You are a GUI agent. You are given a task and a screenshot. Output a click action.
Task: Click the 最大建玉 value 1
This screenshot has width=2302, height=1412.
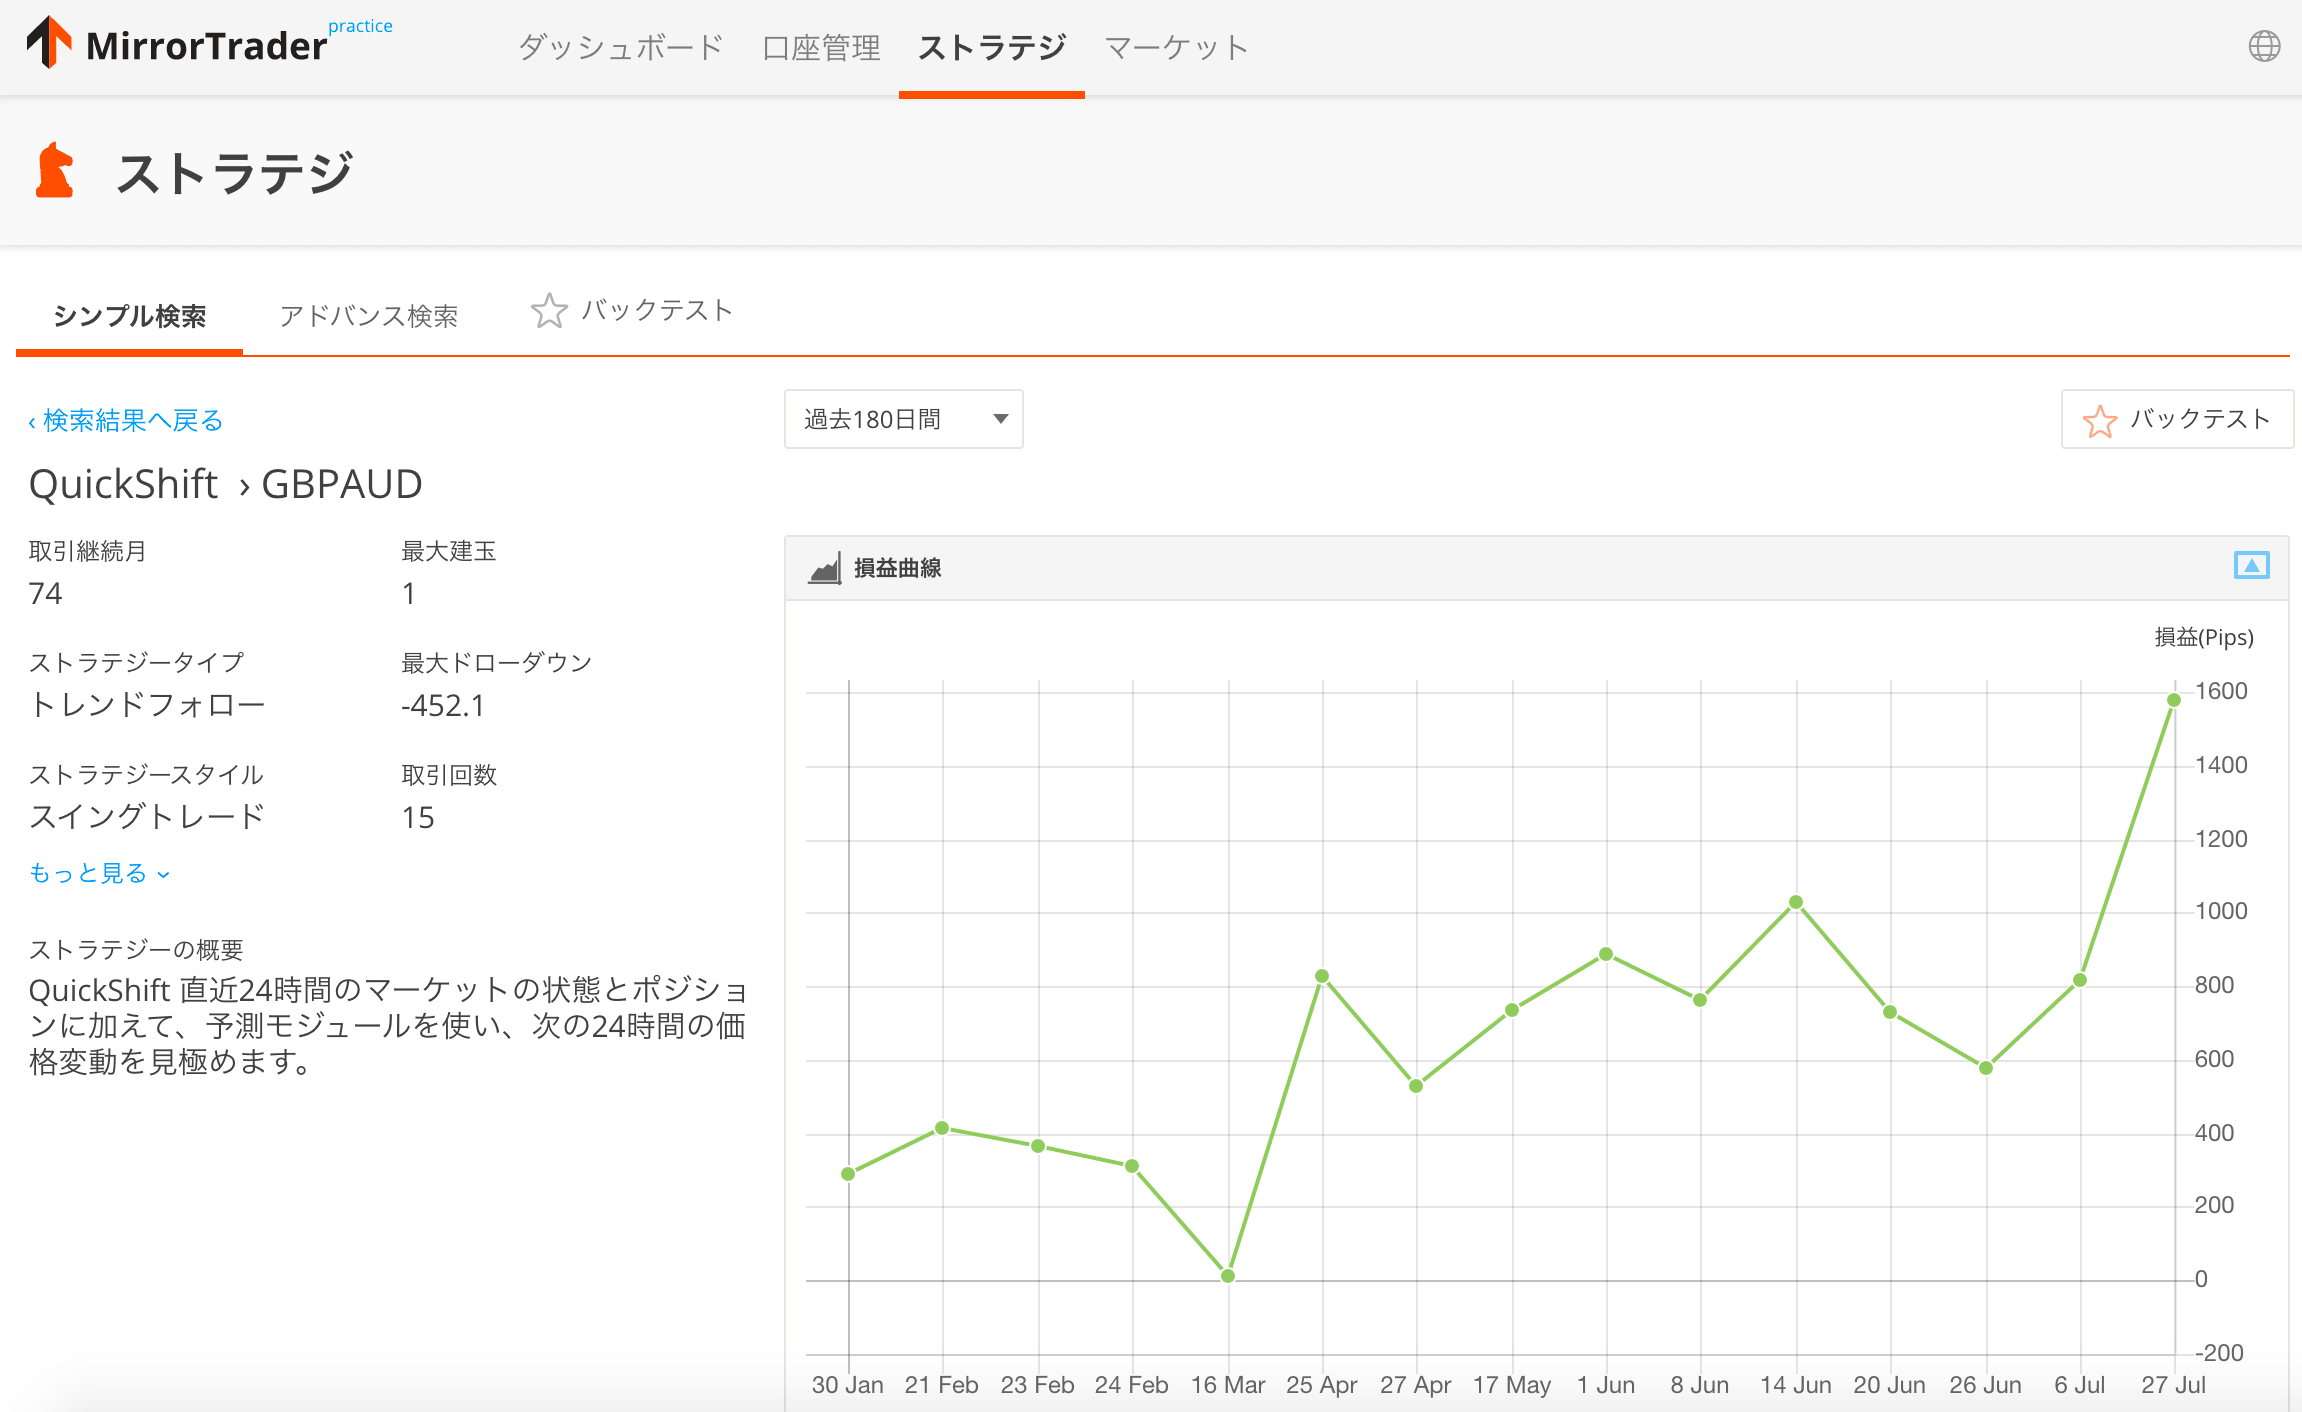pos(409,594)
